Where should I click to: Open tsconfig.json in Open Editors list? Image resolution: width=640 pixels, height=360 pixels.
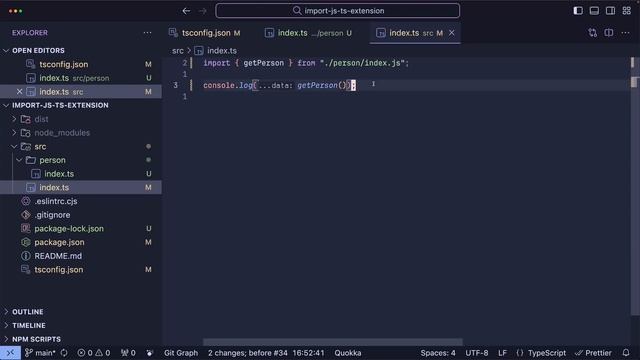click(81, 64)
